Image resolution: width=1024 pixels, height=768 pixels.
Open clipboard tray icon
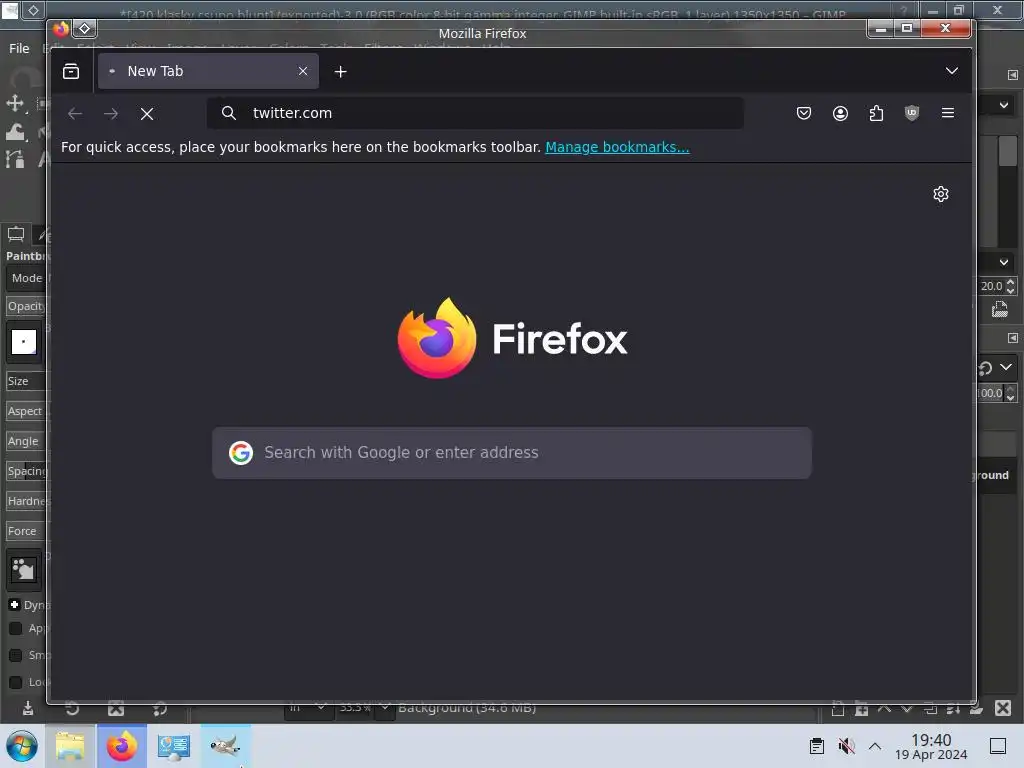click(816, 746)
